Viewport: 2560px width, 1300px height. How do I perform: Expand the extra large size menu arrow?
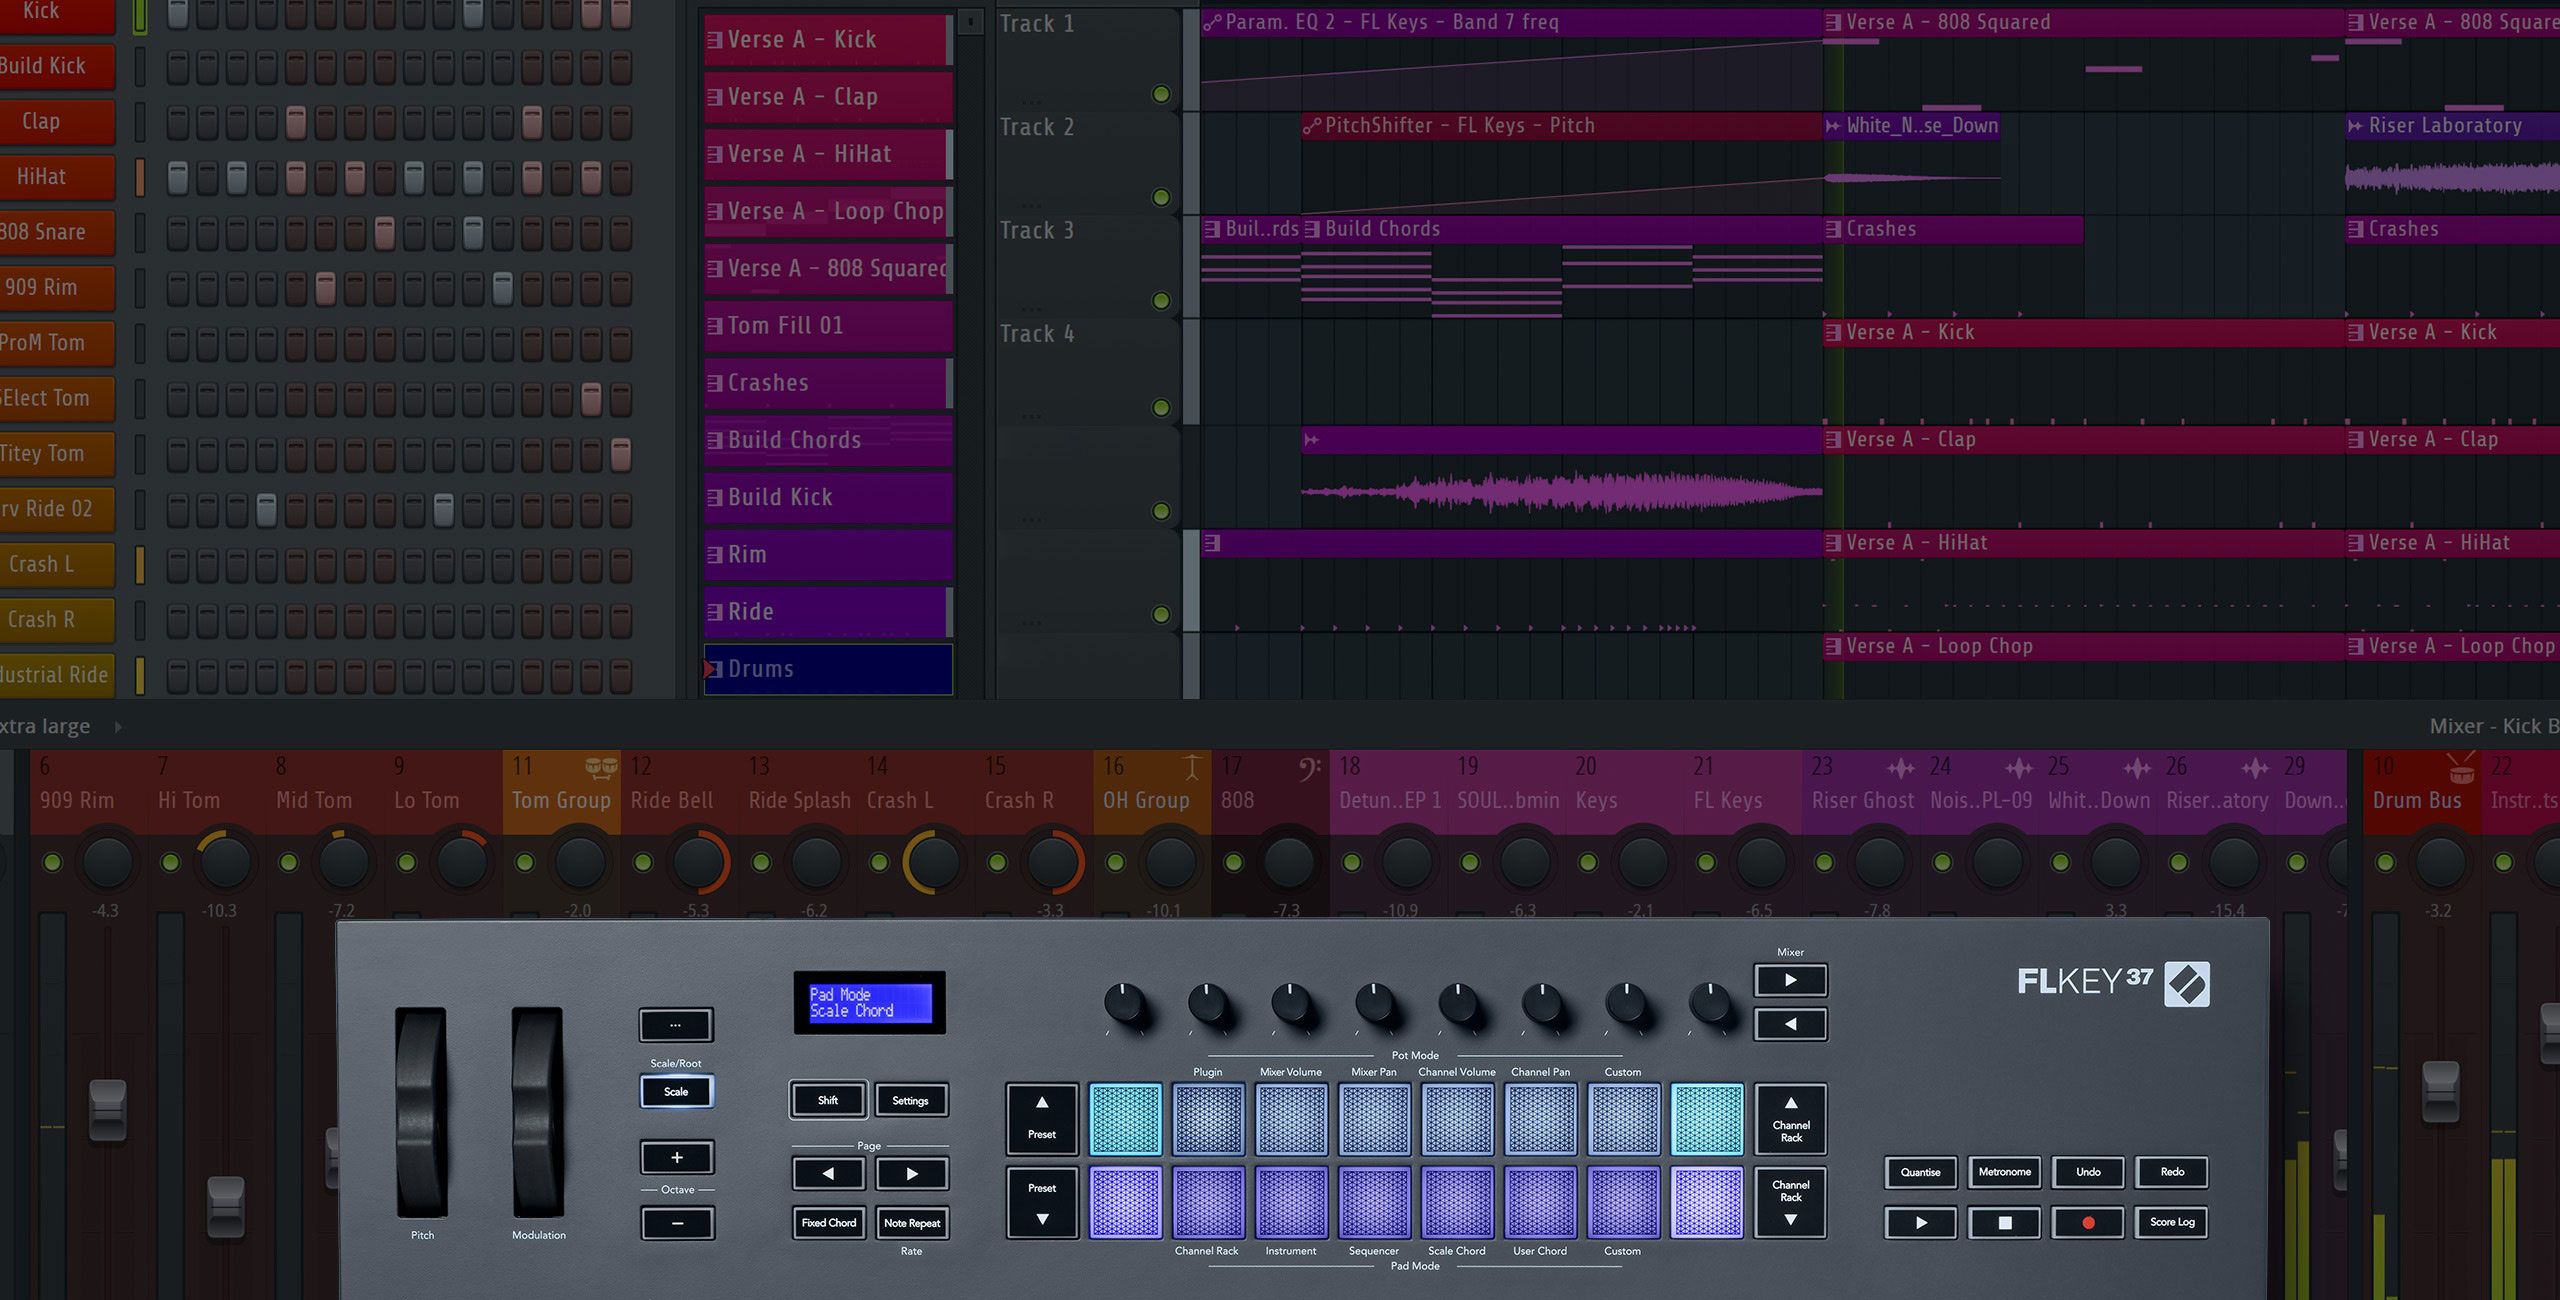118,727
